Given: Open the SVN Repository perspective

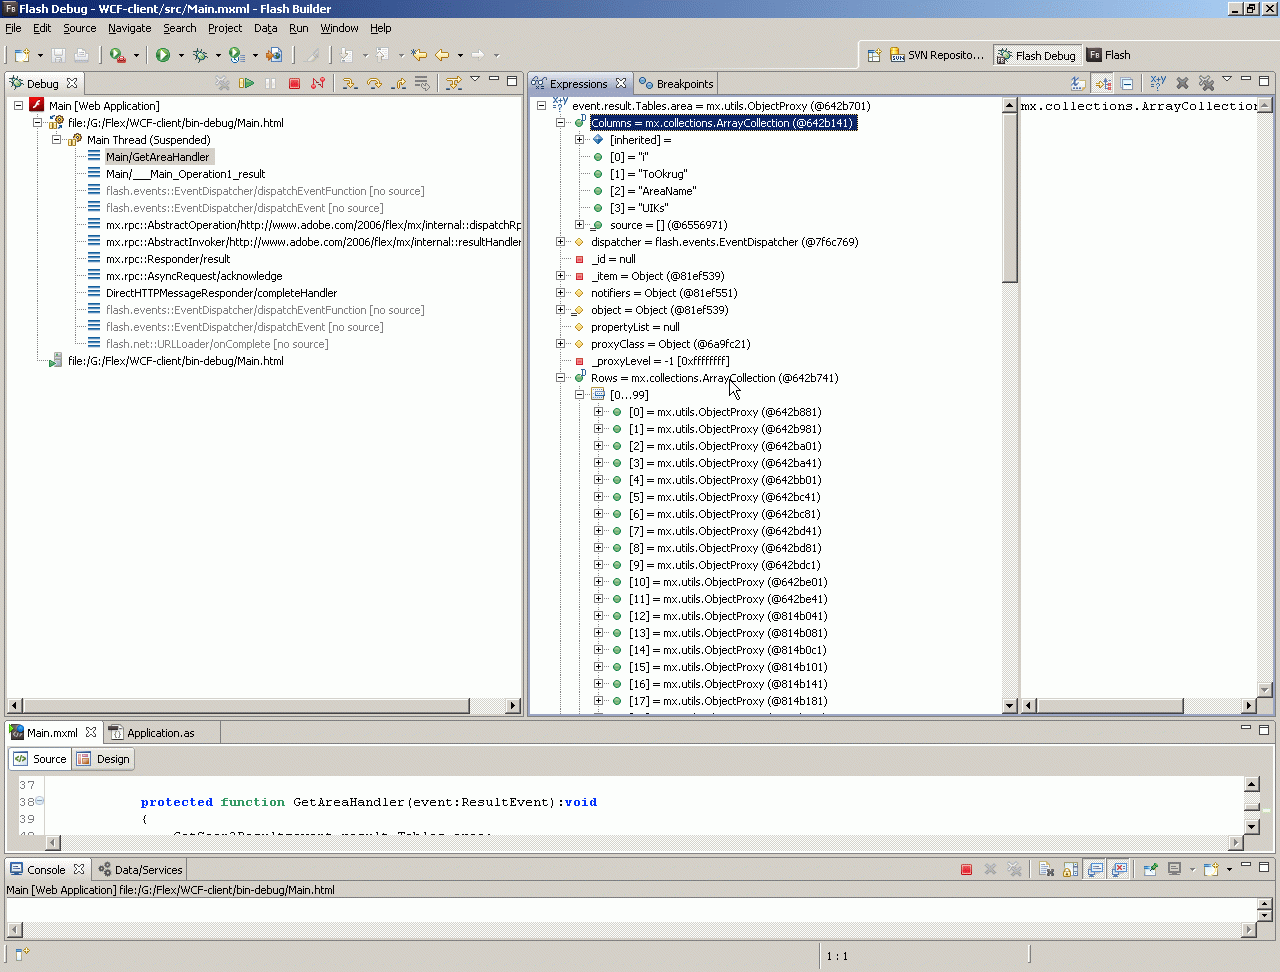Looking at the screenshot, I should (x=937, y=55).
